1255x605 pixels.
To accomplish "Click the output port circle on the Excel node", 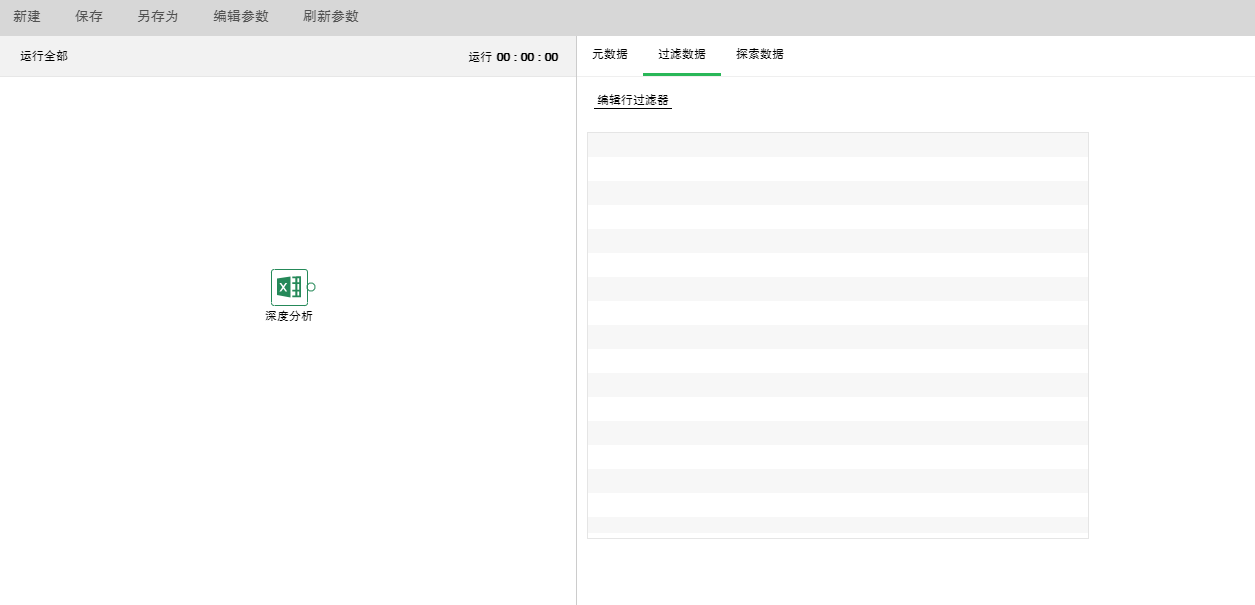I will click(x=312, y=287).
